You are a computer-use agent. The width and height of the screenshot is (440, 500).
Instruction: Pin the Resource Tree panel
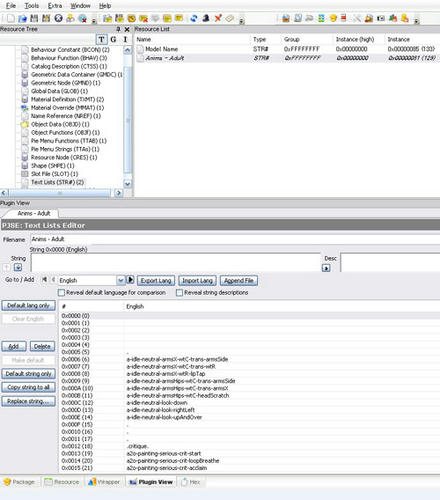[x=118, y=29]
